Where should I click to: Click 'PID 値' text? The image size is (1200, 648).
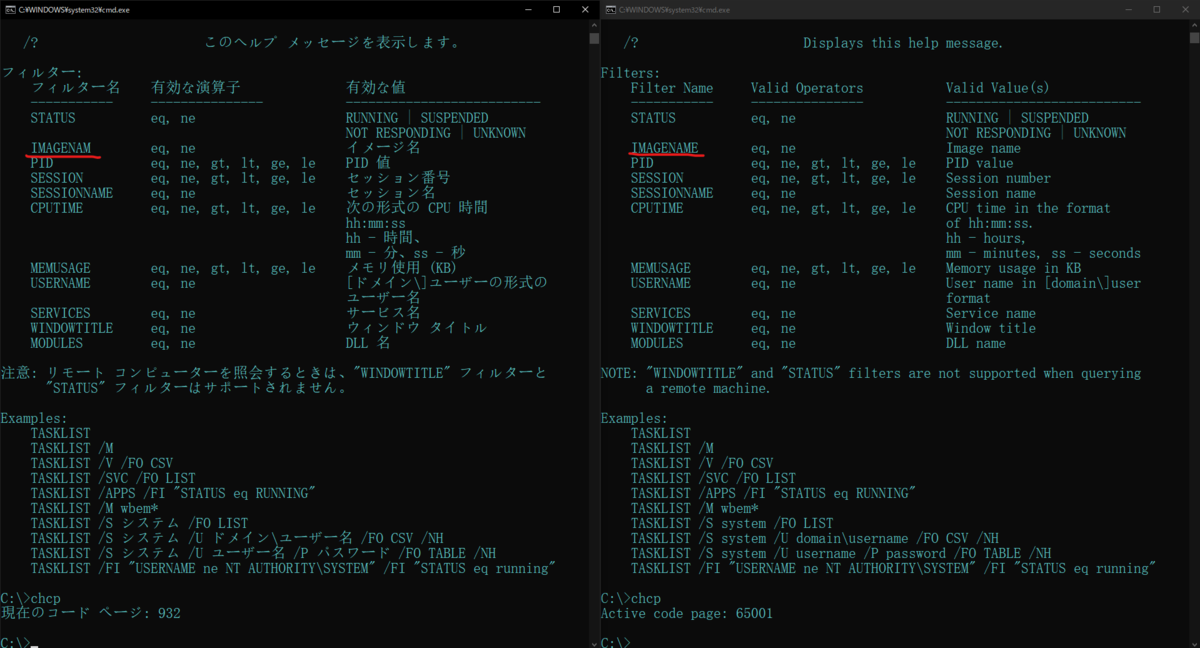point(368,163)
